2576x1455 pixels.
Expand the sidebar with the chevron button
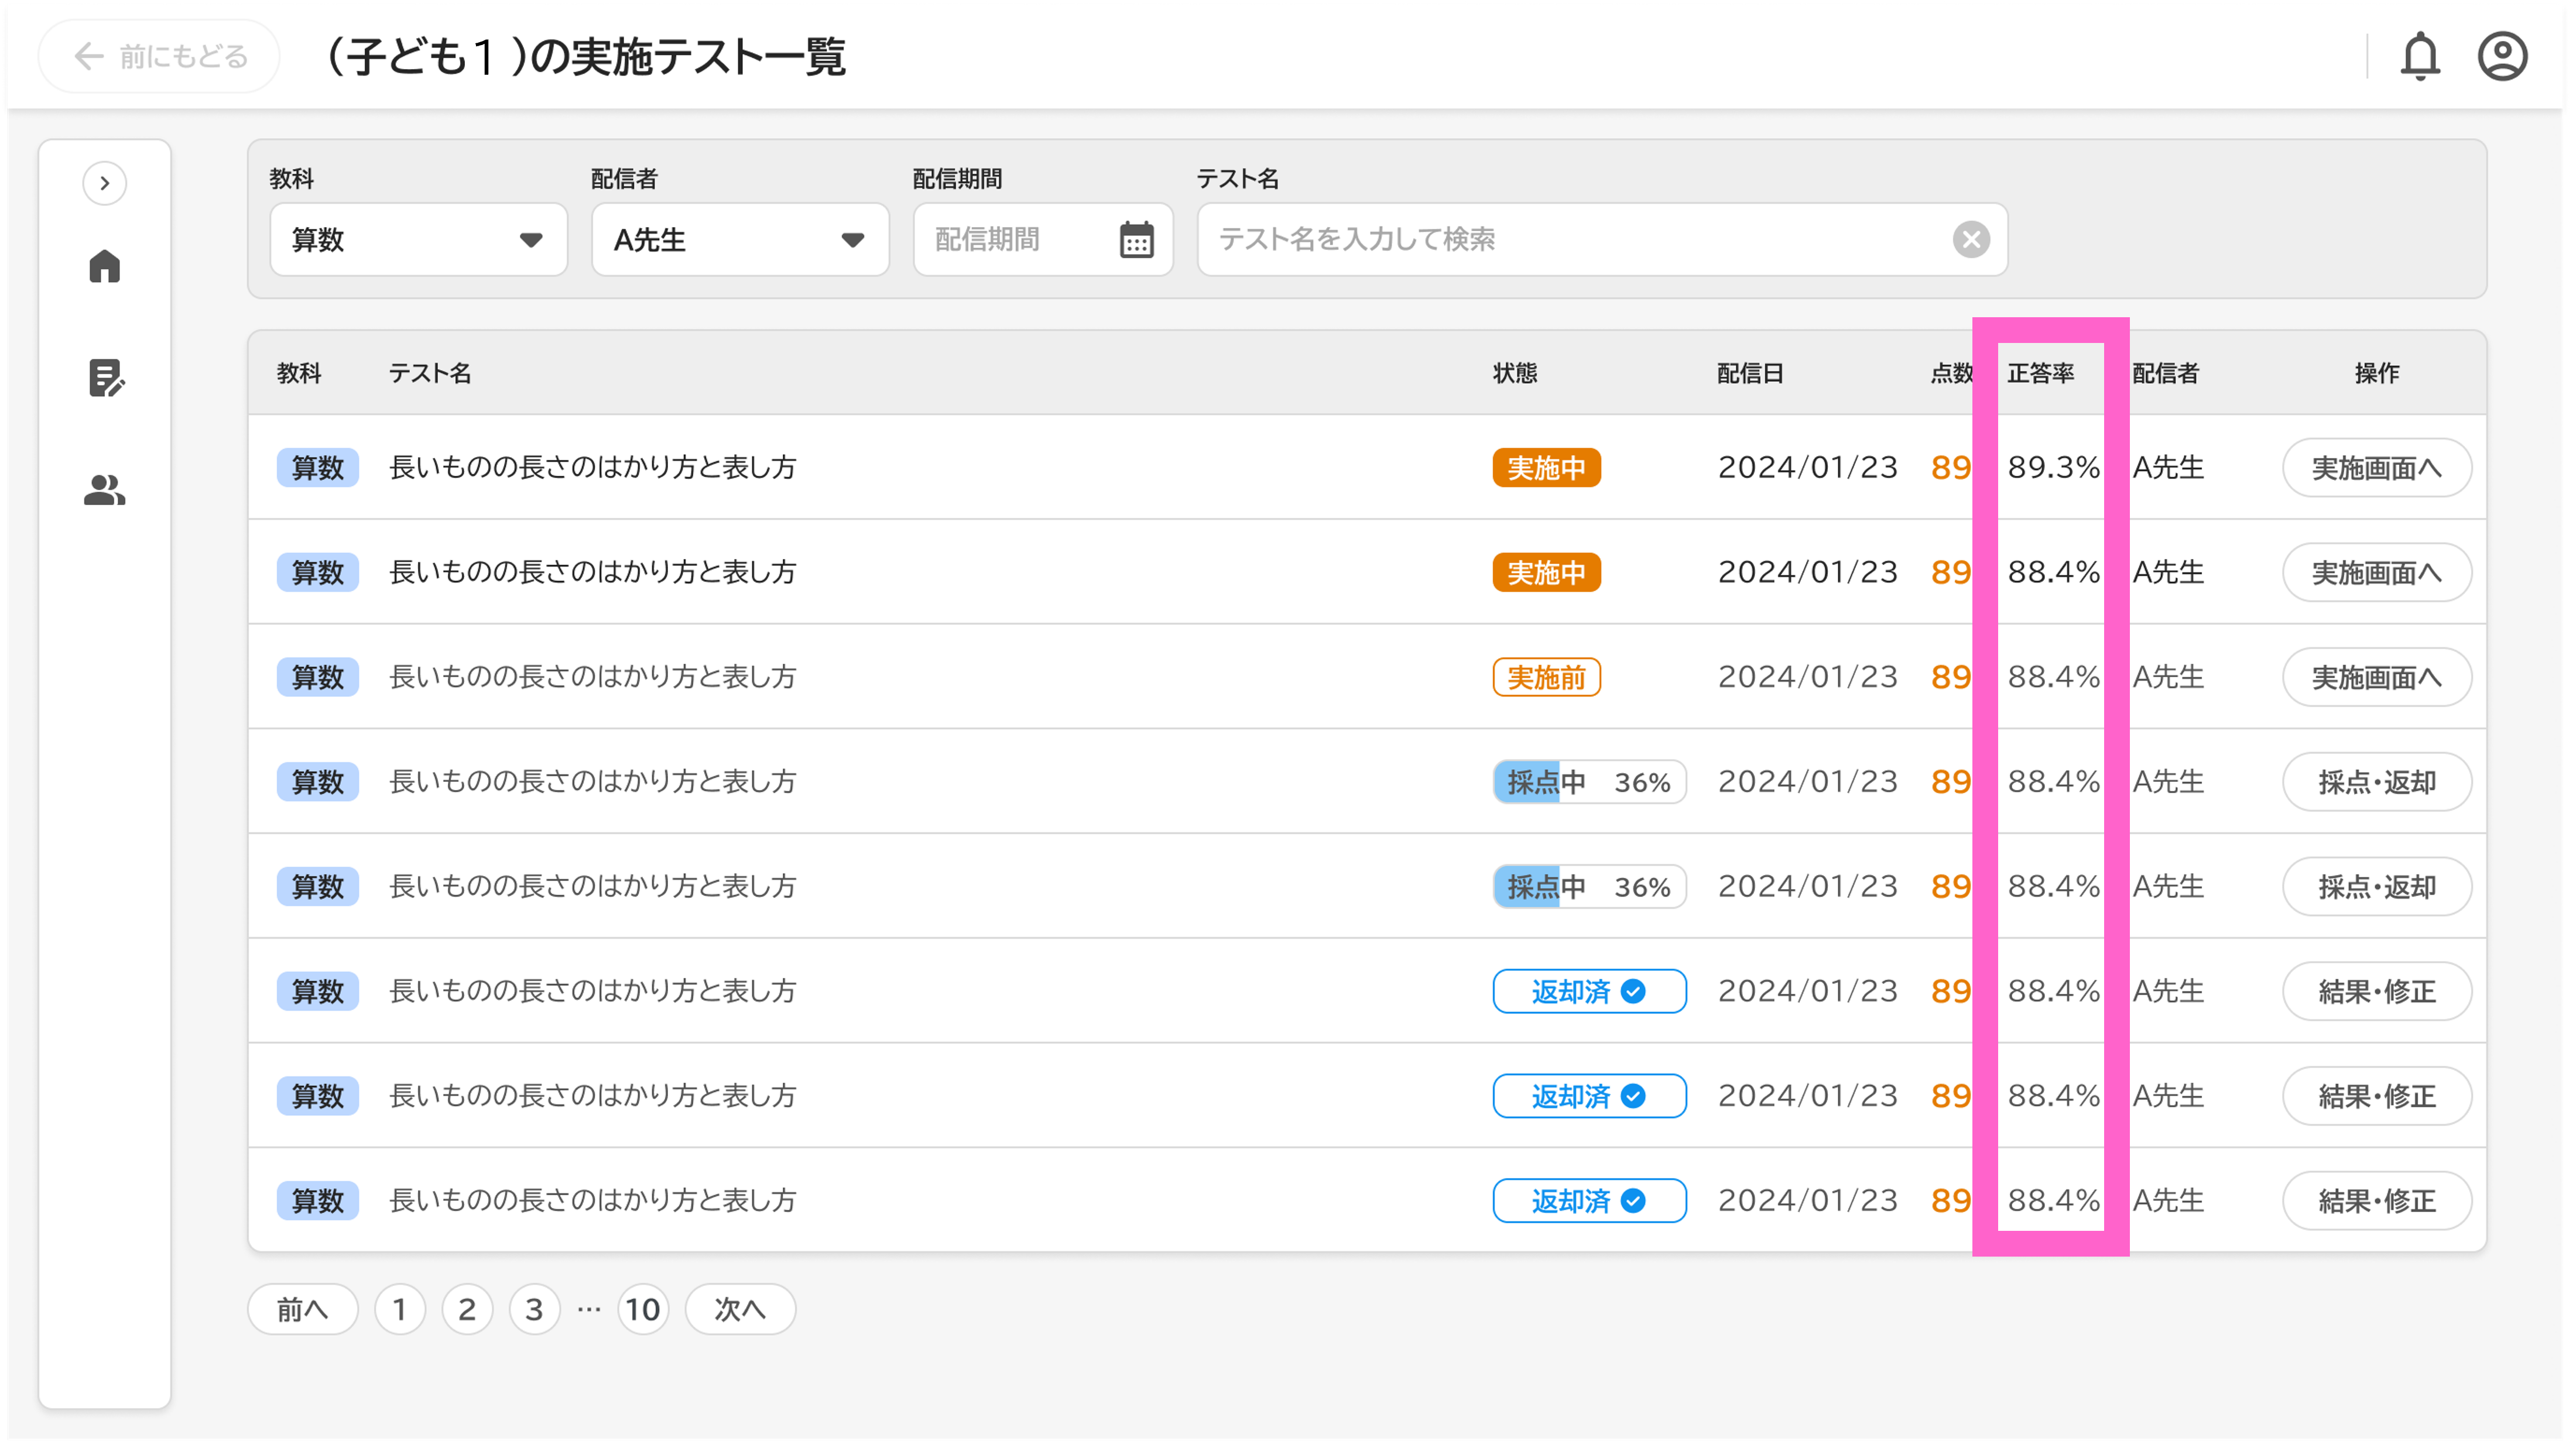click(104, 183)
